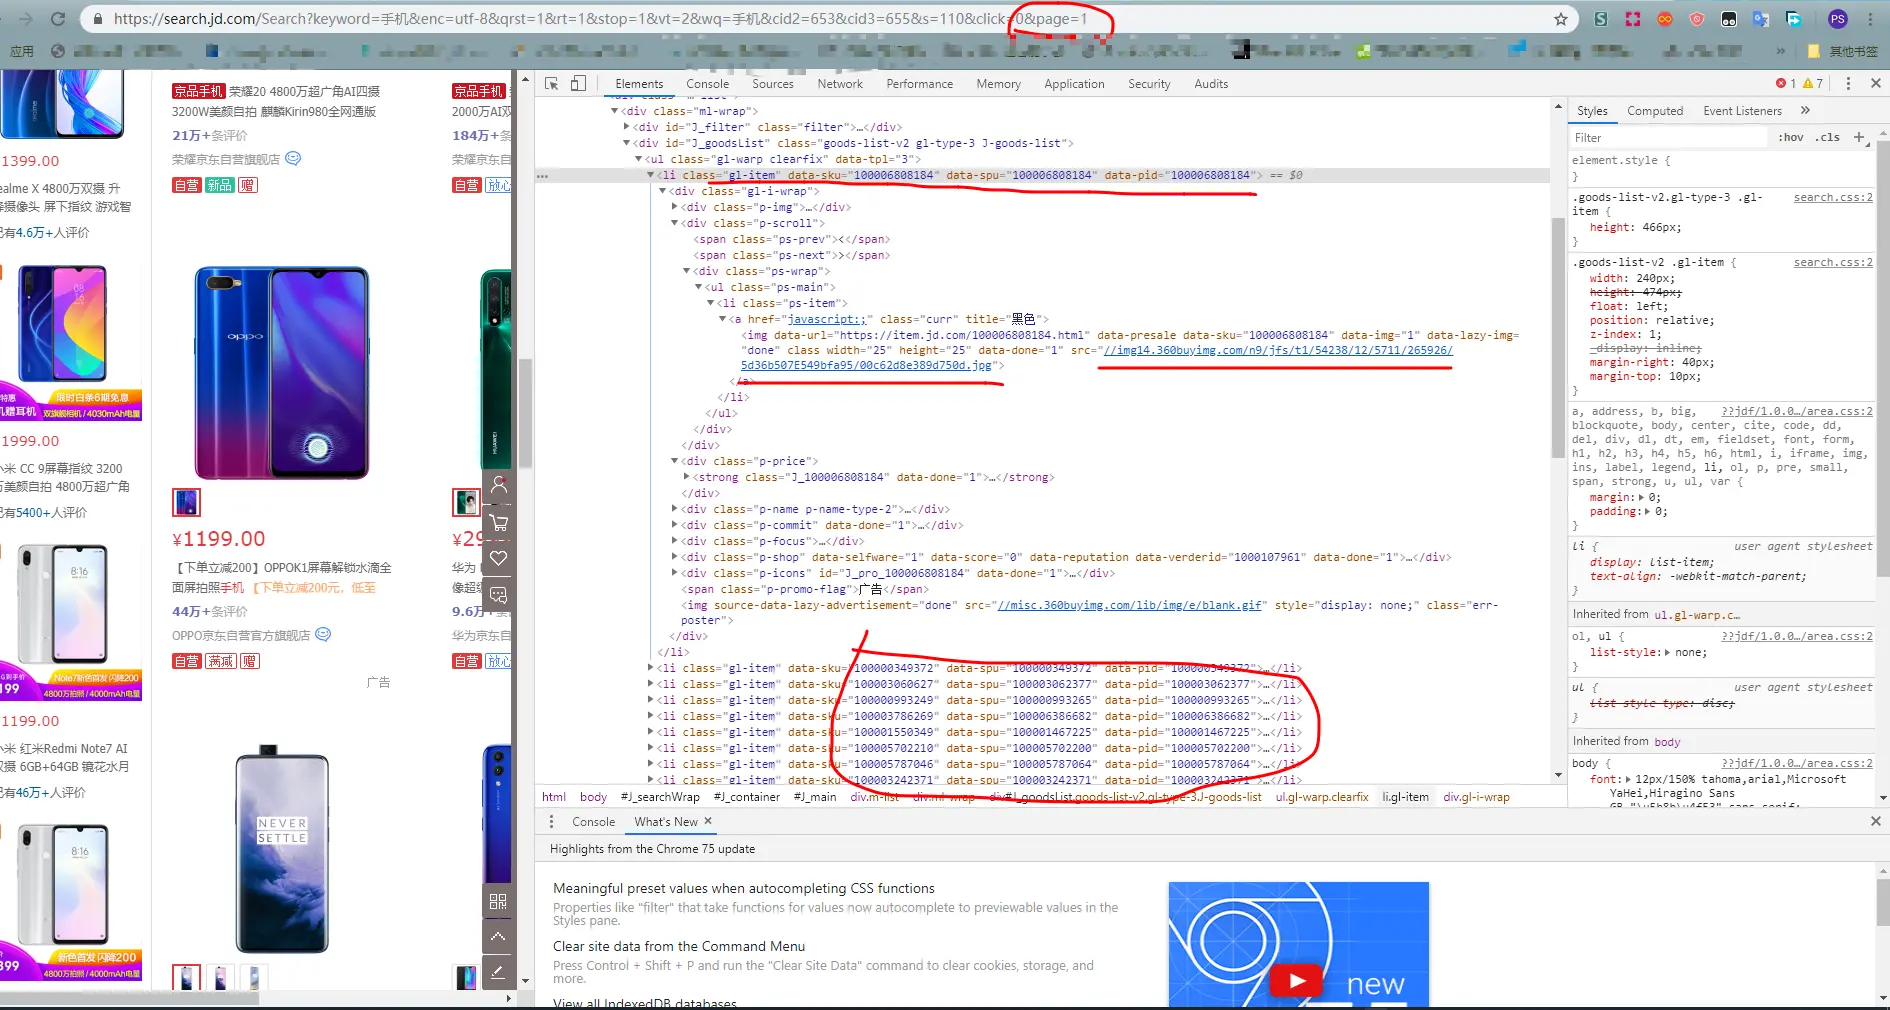Open the OnePlus Never Settle phone image
Image resolution: width=1890 pixels, height=1010 pixels.
(x=282, y=849)
